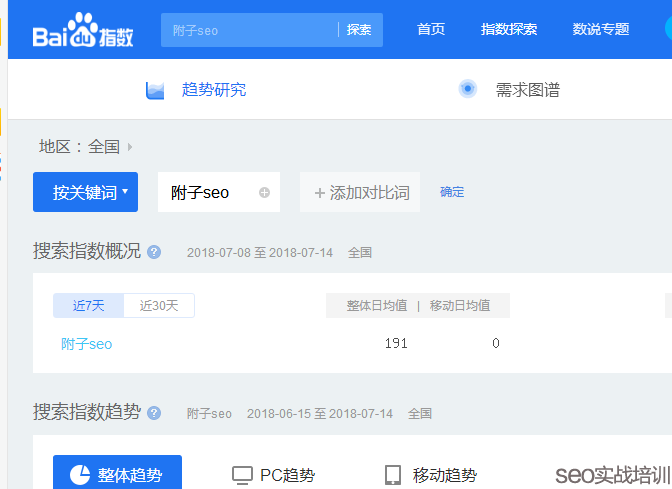Click the tablet icon for 移动趋势
This screenshot has width=672, height=489.
[x=393, y=475]
